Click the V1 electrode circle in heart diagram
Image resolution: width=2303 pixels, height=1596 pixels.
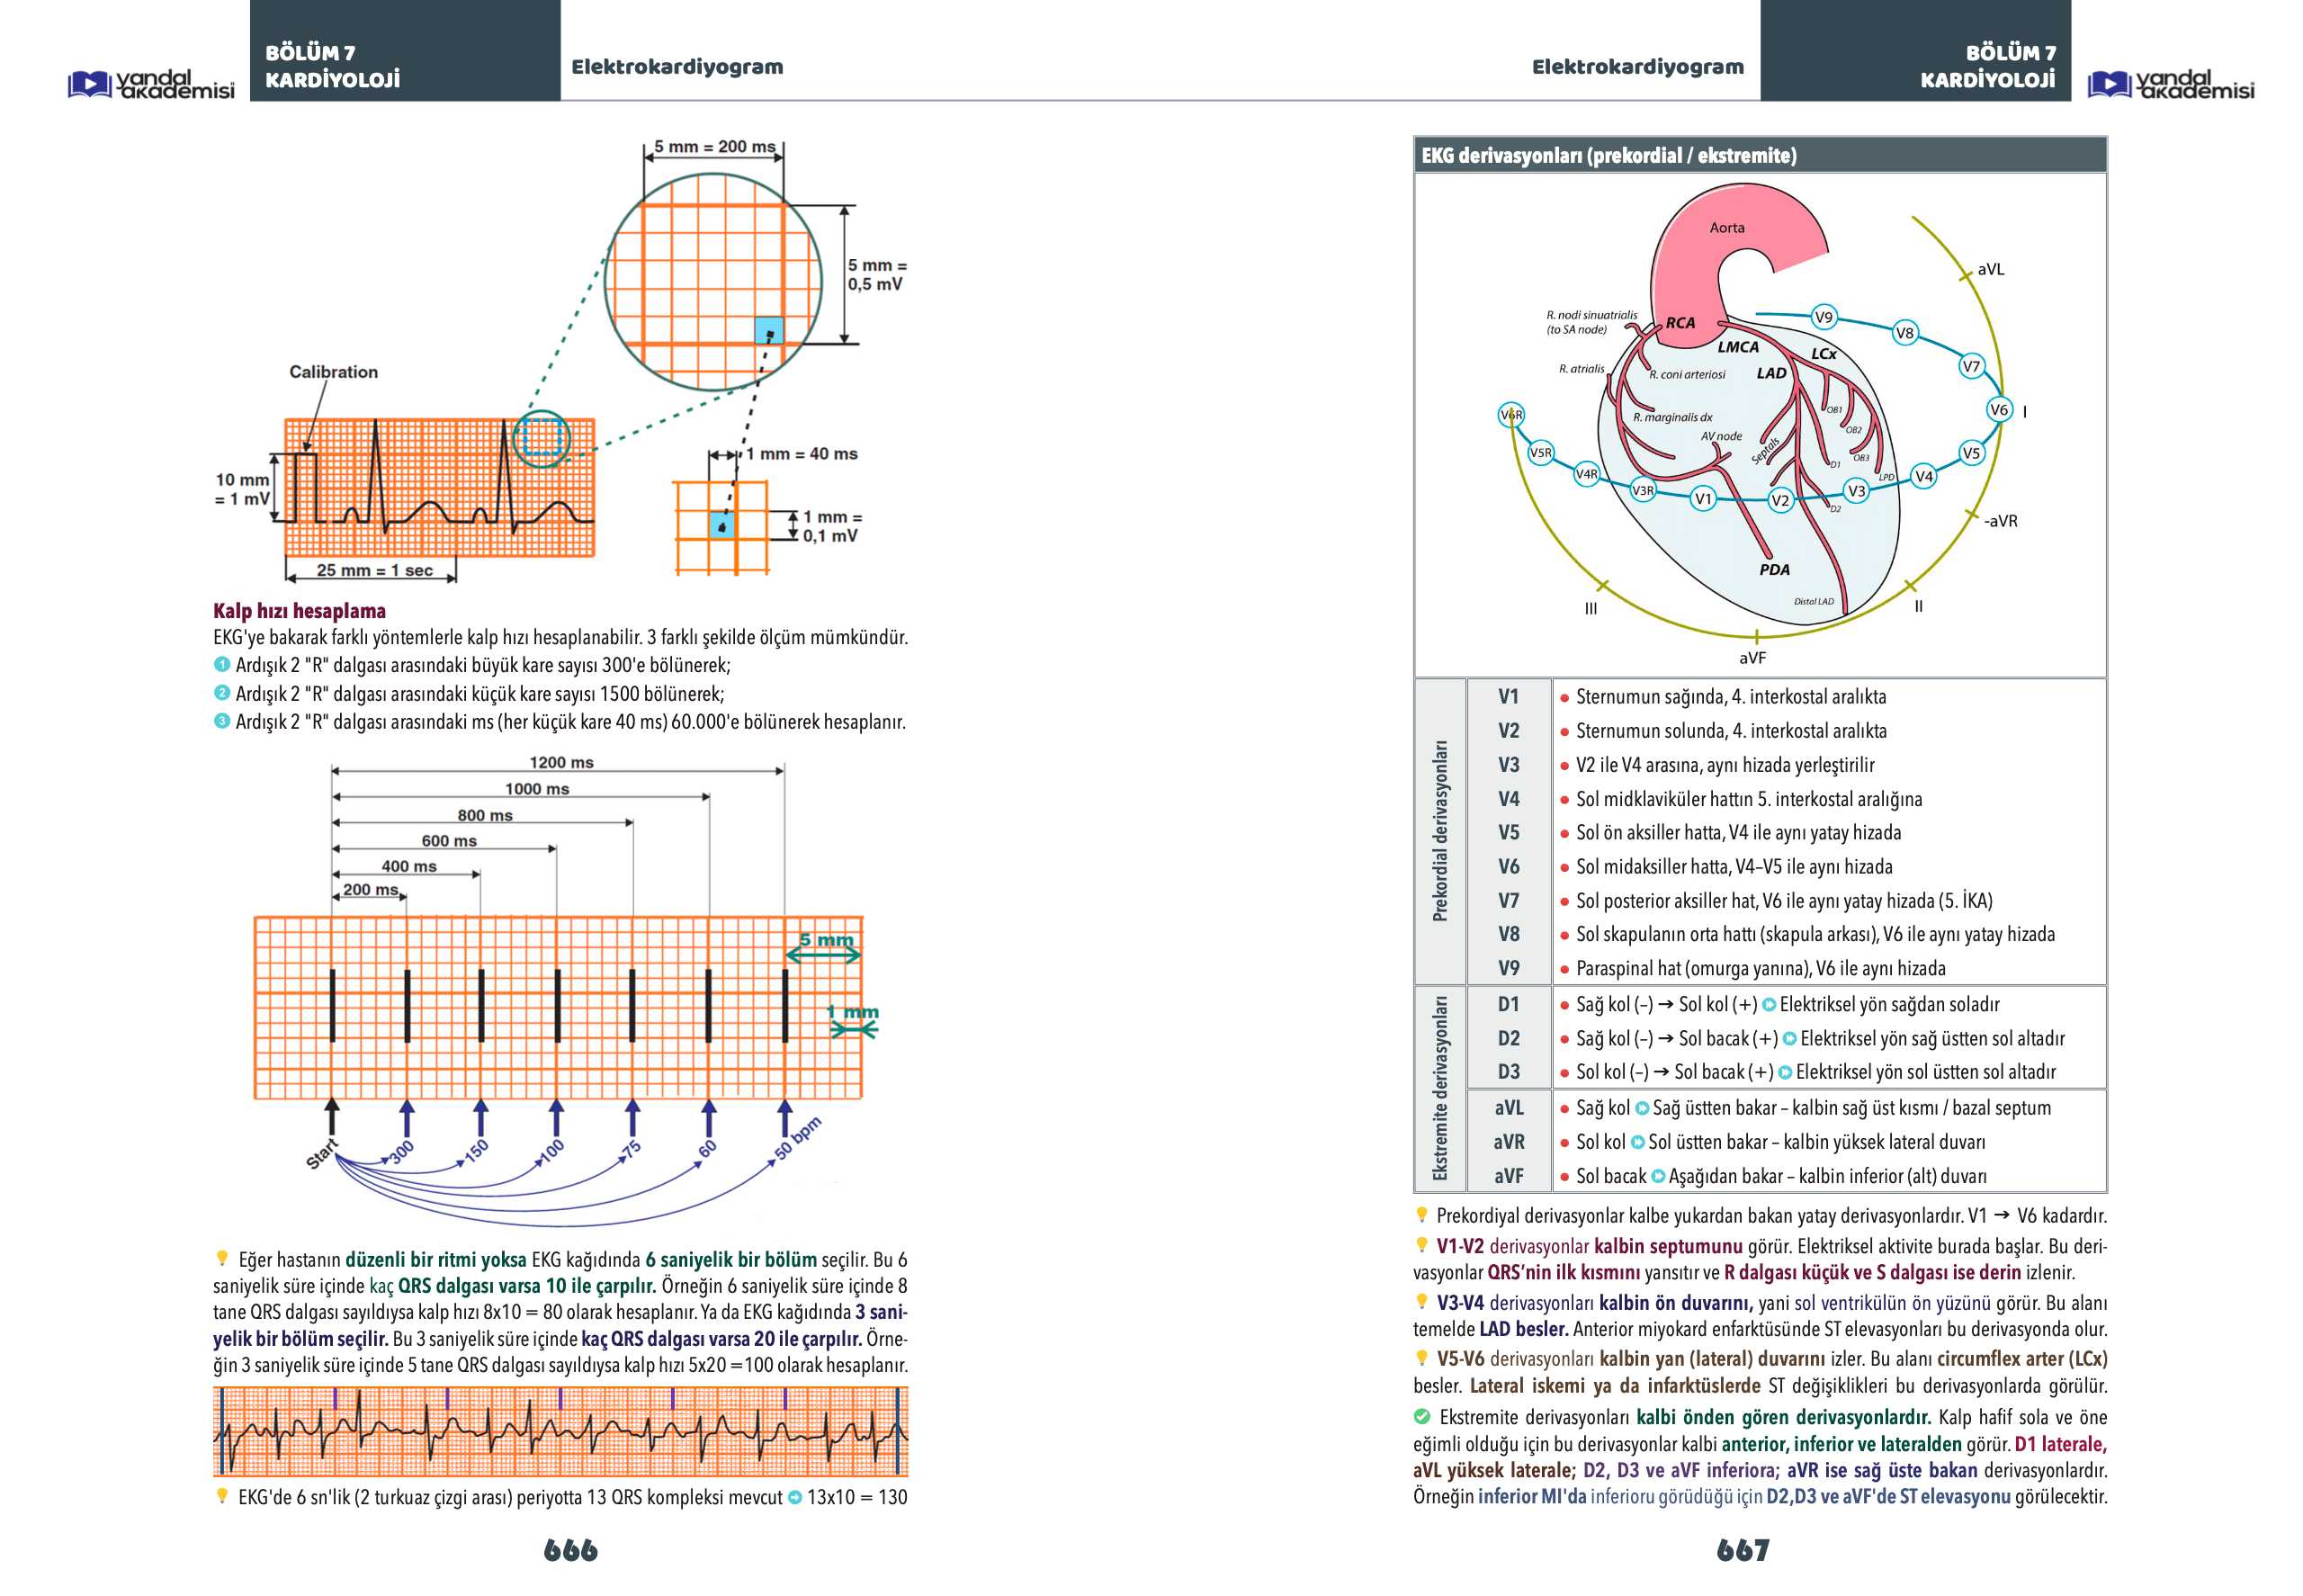[x=1703, y=498]
